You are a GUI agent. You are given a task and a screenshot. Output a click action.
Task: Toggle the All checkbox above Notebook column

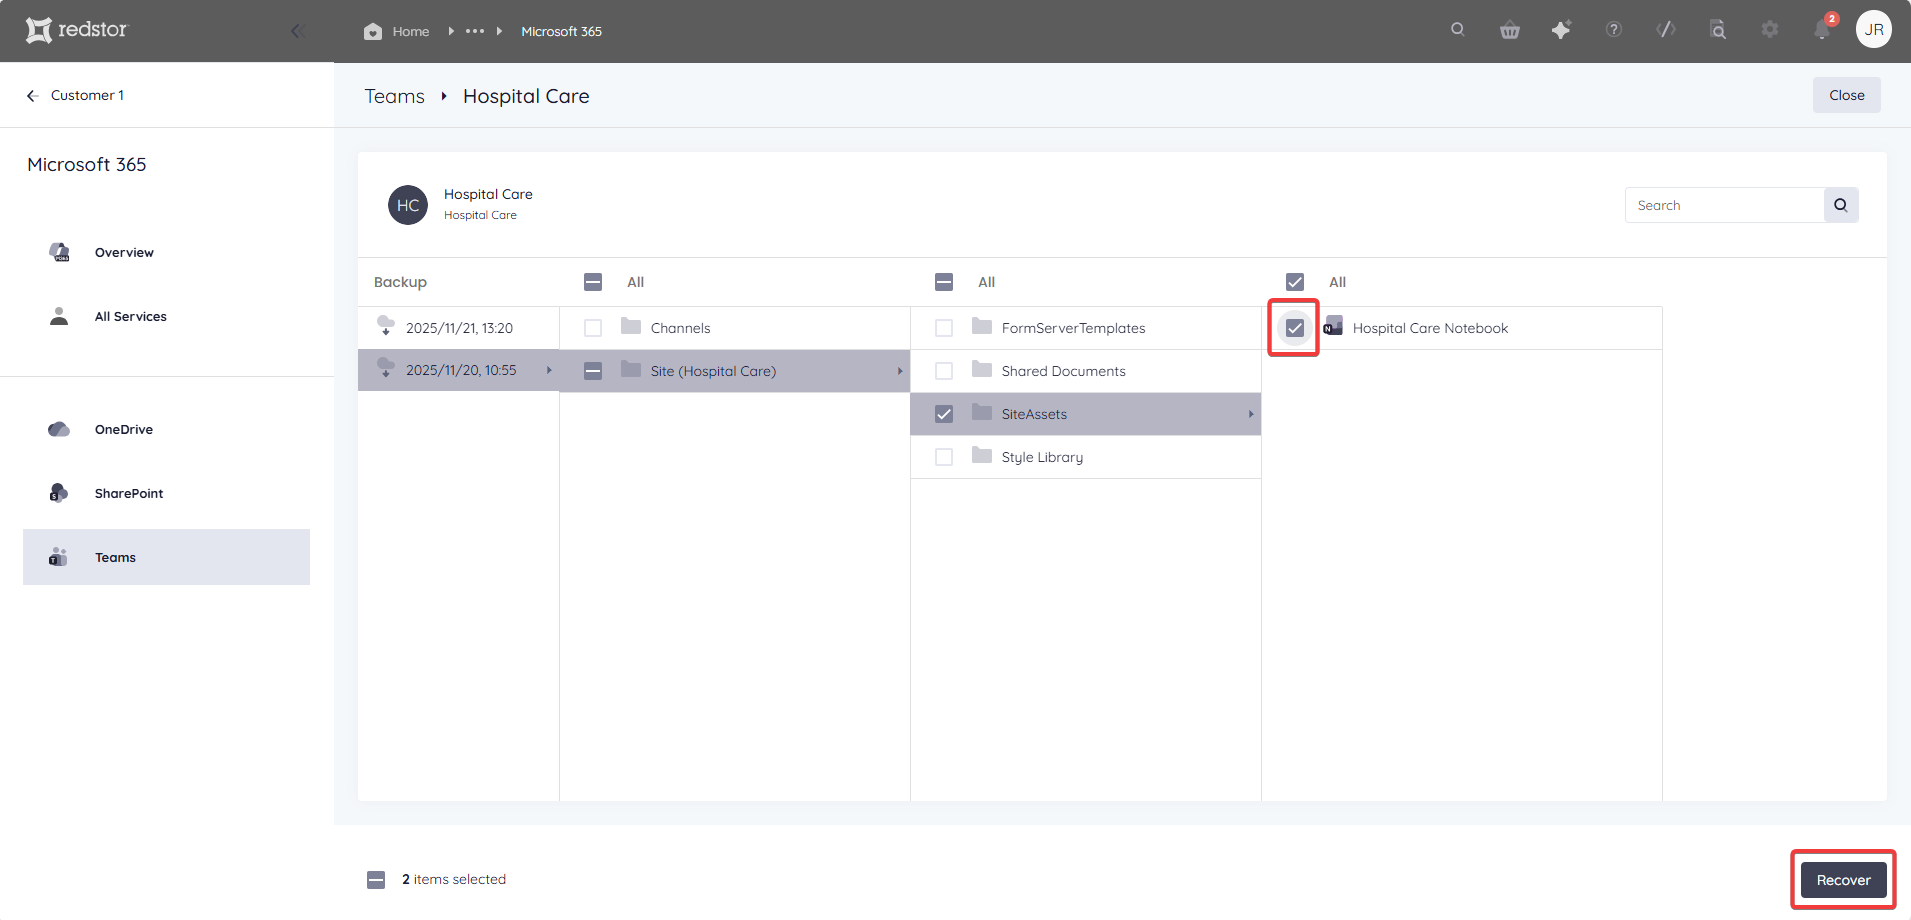click(x=1295, y=282)
